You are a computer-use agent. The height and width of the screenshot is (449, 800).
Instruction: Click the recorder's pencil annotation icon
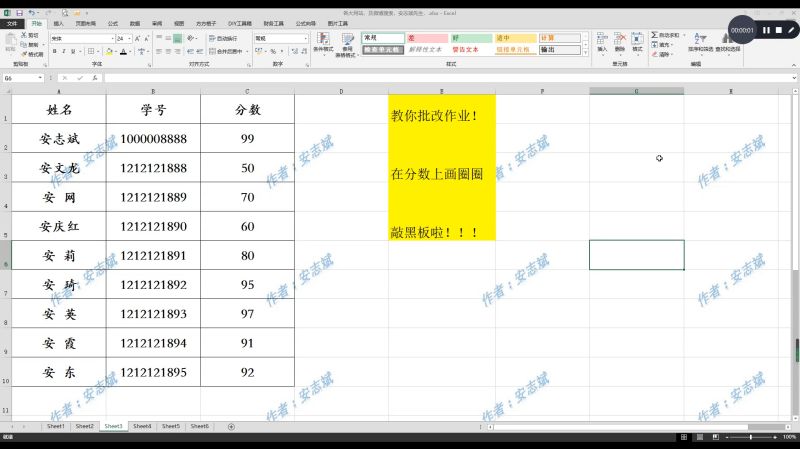[x=791, y=30]
